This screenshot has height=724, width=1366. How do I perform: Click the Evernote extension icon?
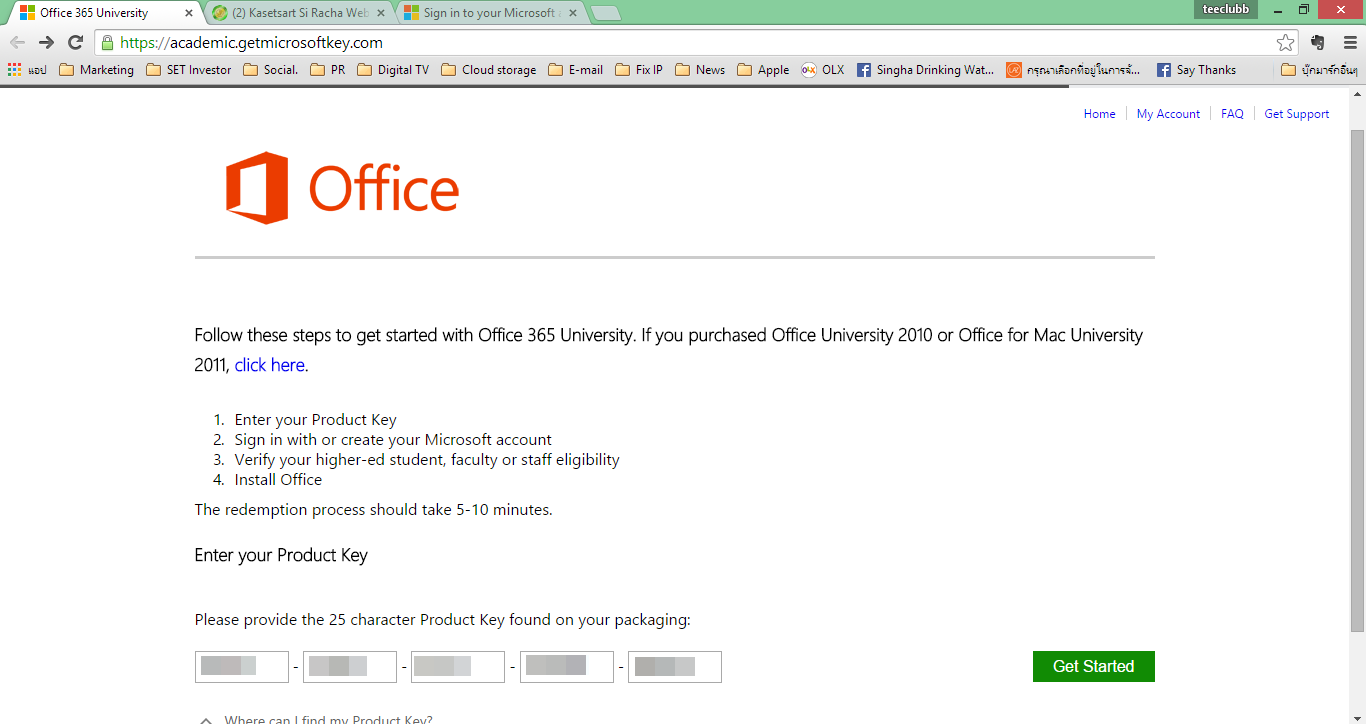pyautogui.click(x=1318, y=43)
